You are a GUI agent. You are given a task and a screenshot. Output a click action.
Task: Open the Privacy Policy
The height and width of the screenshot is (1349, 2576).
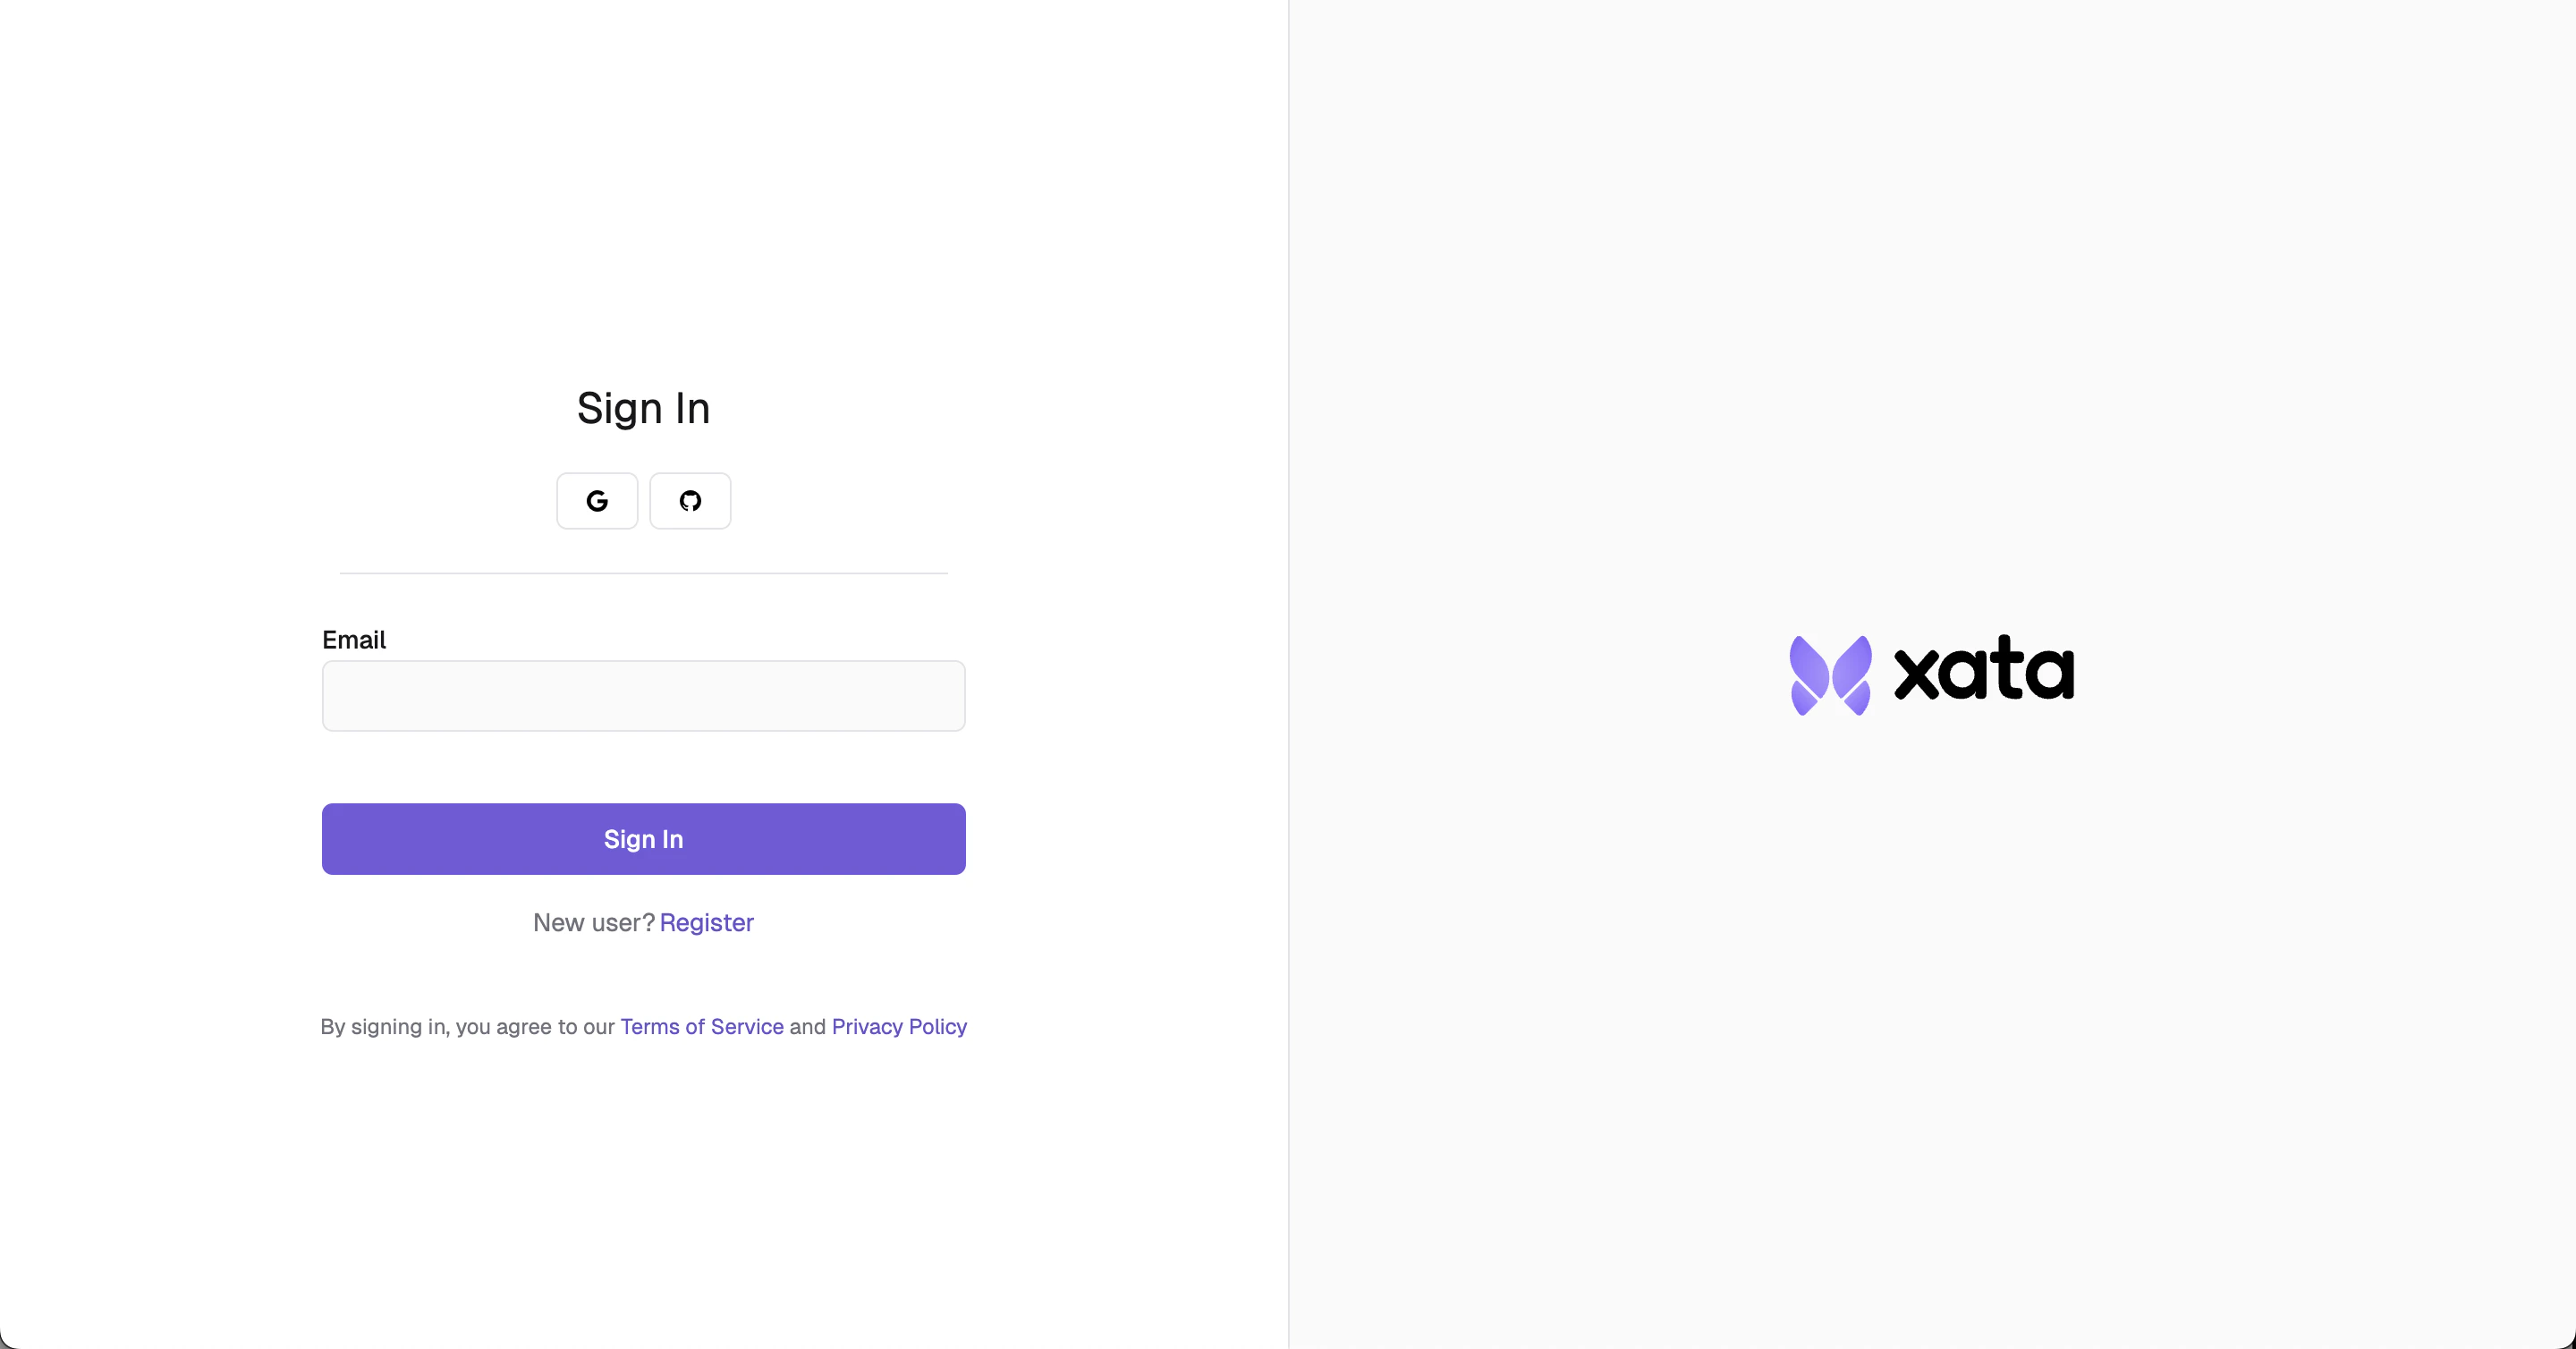point(899,1026)
